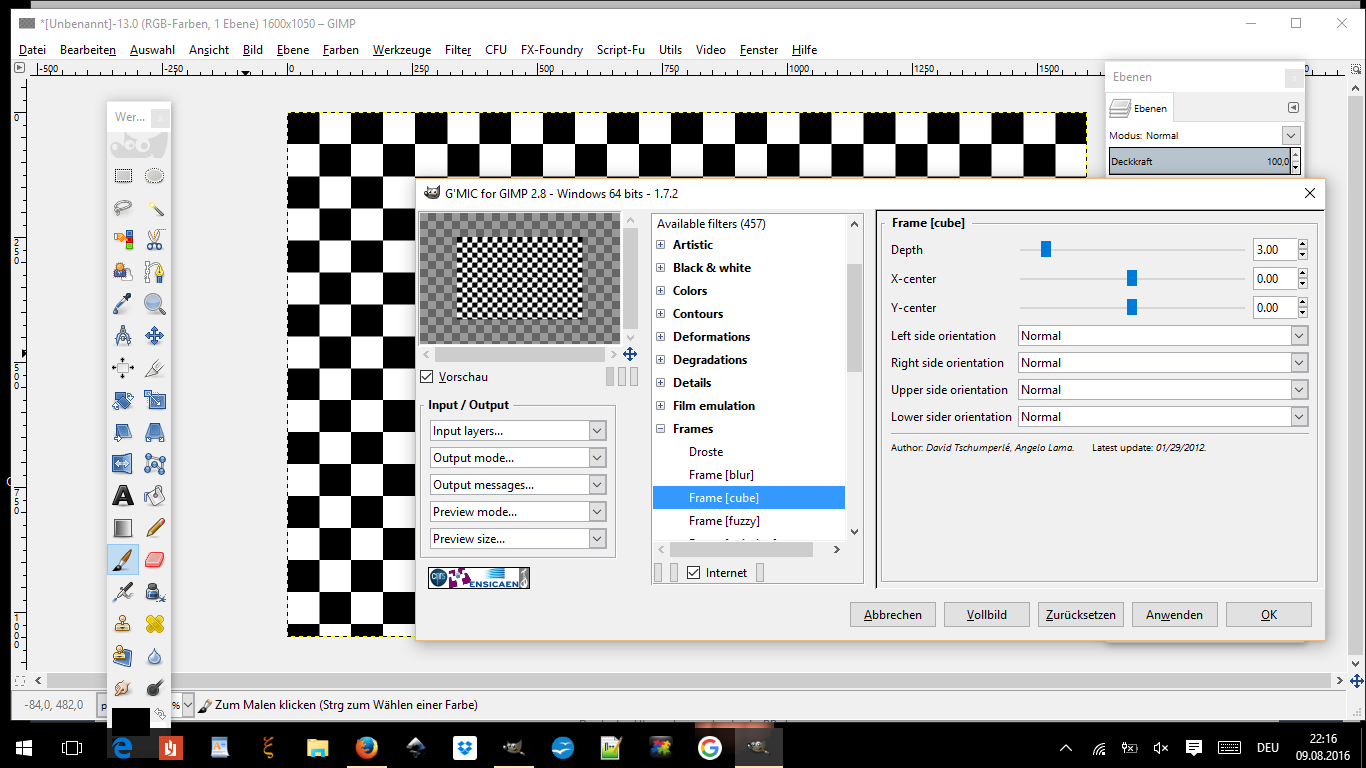This screenshot has height=768, width=1366.
Task: Collapse the Frames filter category
Action: coord(660,429)
